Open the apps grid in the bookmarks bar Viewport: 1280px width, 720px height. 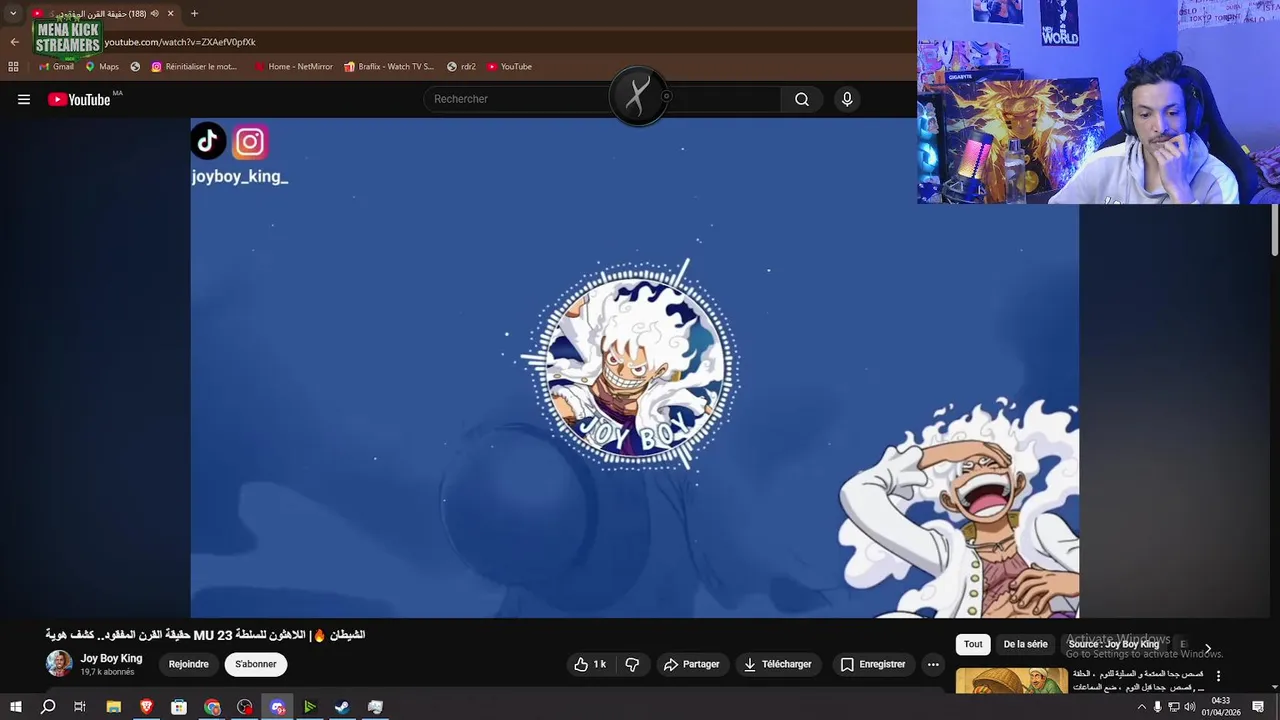point(13,67)
